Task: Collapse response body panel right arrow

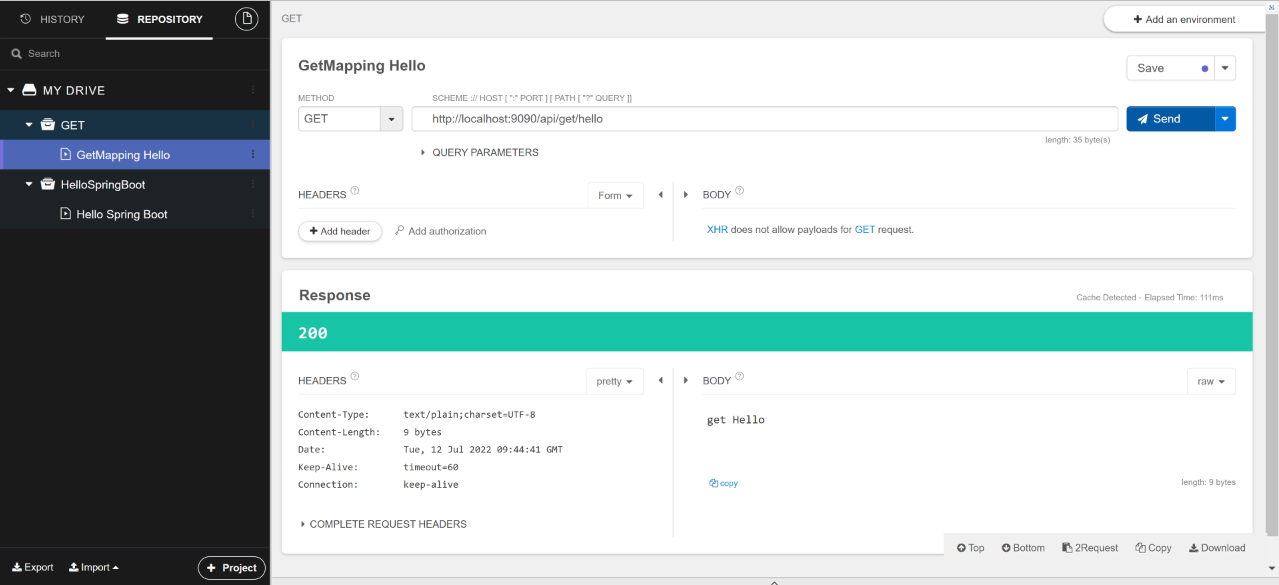Action: pos(686,381)
